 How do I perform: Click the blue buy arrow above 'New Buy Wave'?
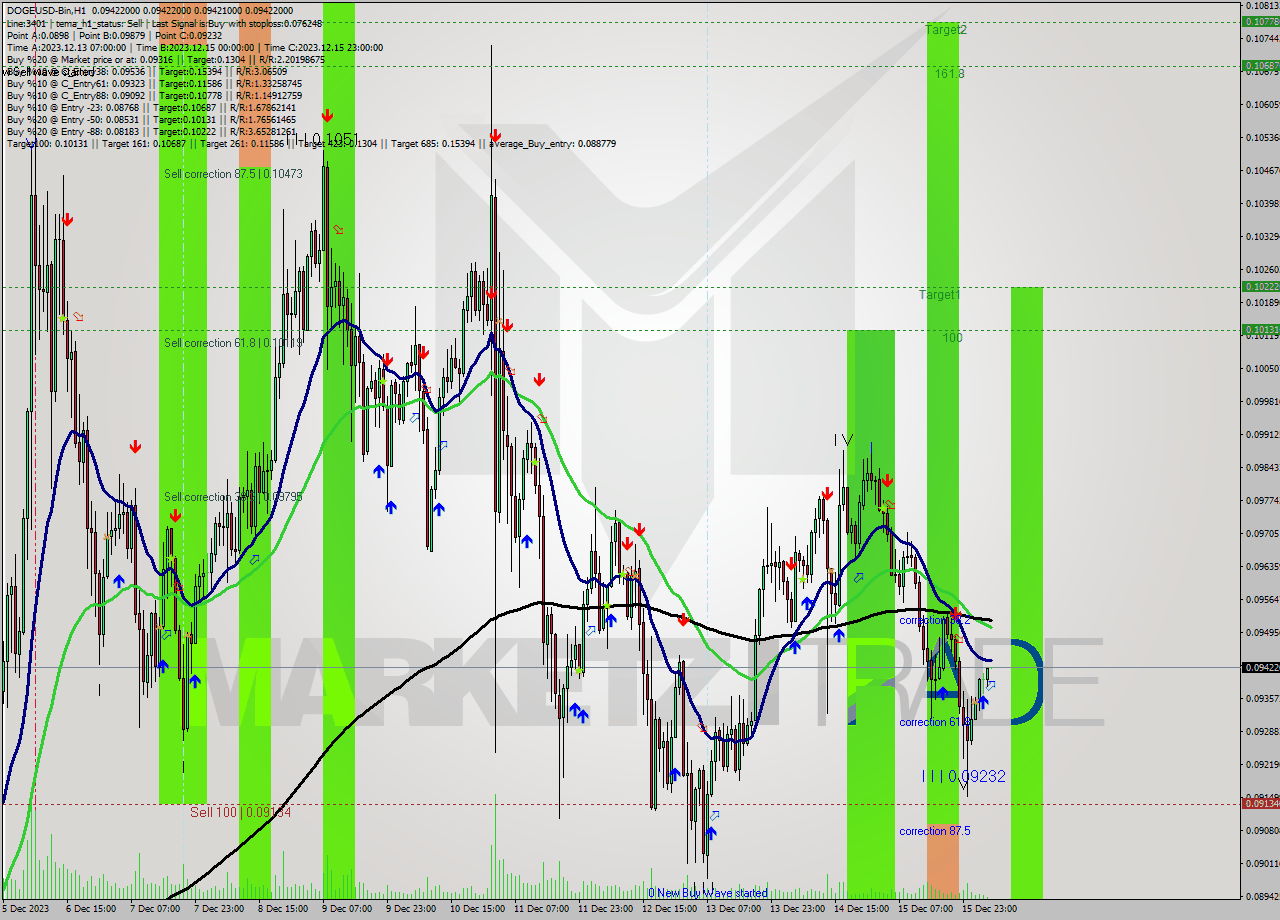(712, 832)
